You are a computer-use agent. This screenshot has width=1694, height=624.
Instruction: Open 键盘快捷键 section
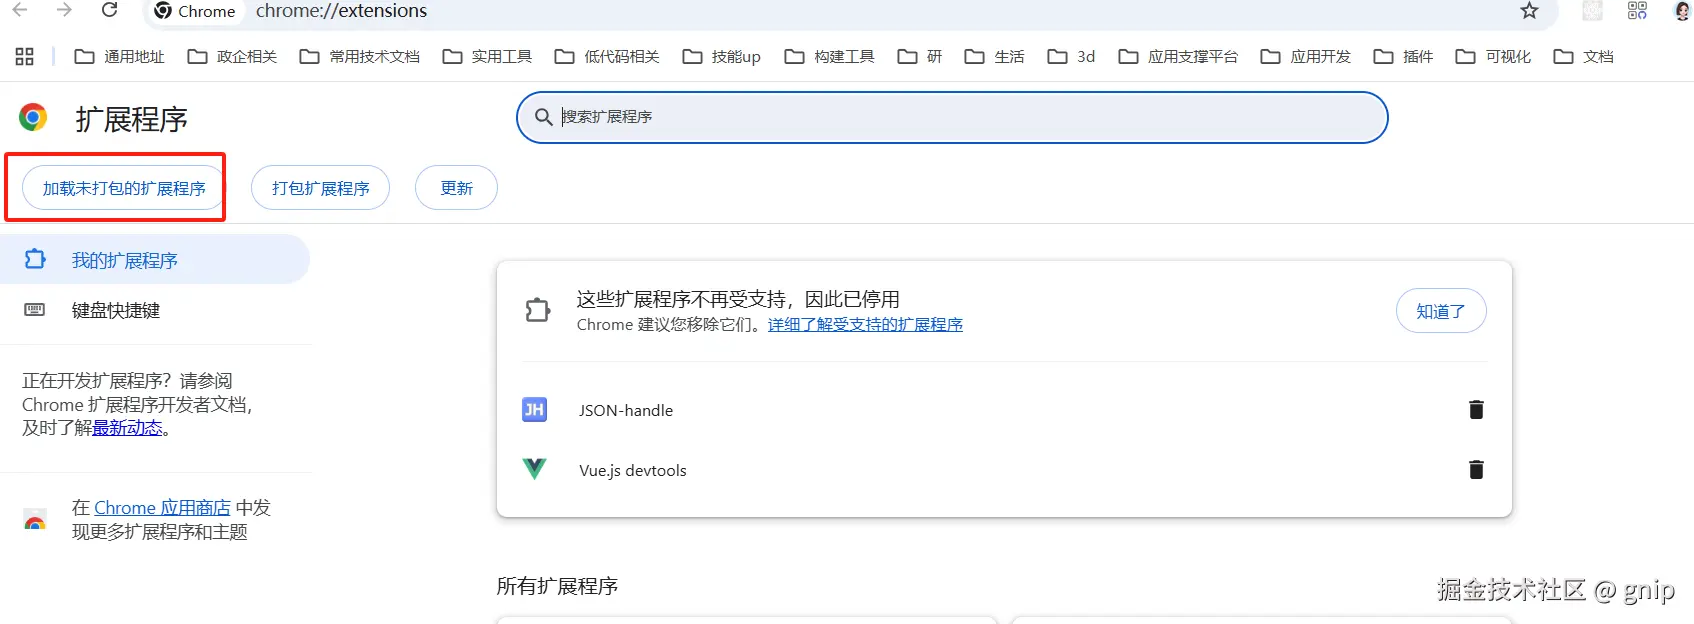155,310
